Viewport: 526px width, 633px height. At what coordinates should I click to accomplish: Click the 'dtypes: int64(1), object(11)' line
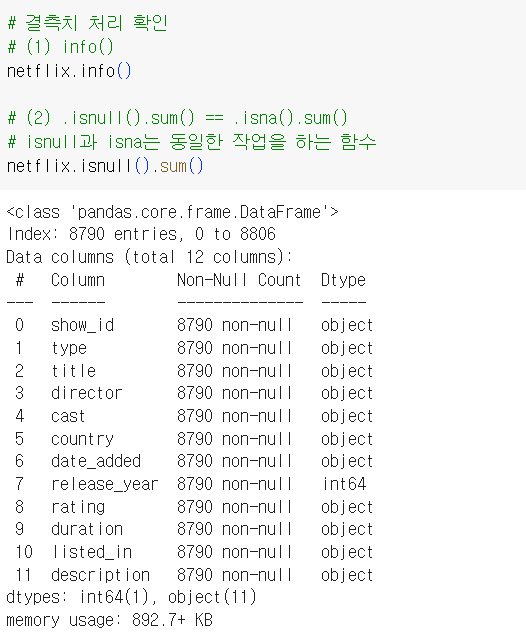[131, 597]
